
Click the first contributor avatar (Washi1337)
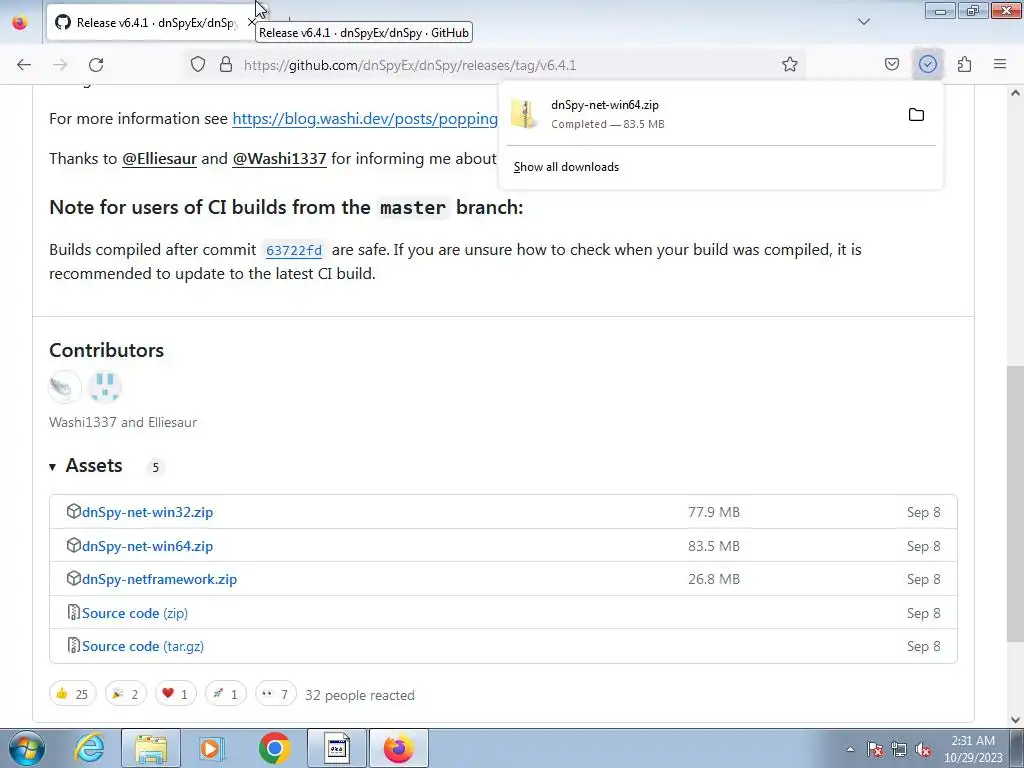pyautogui.click(x=65, y=387)
